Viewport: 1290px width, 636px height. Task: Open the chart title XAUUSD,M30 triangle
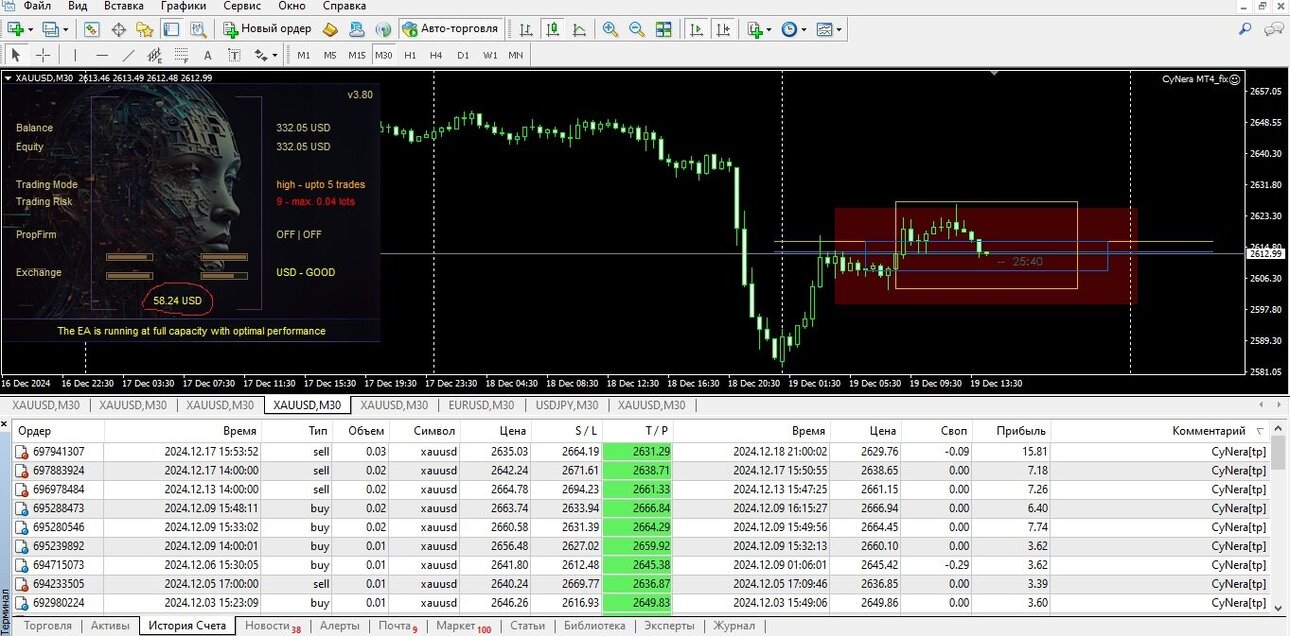(x=8, y=77)
